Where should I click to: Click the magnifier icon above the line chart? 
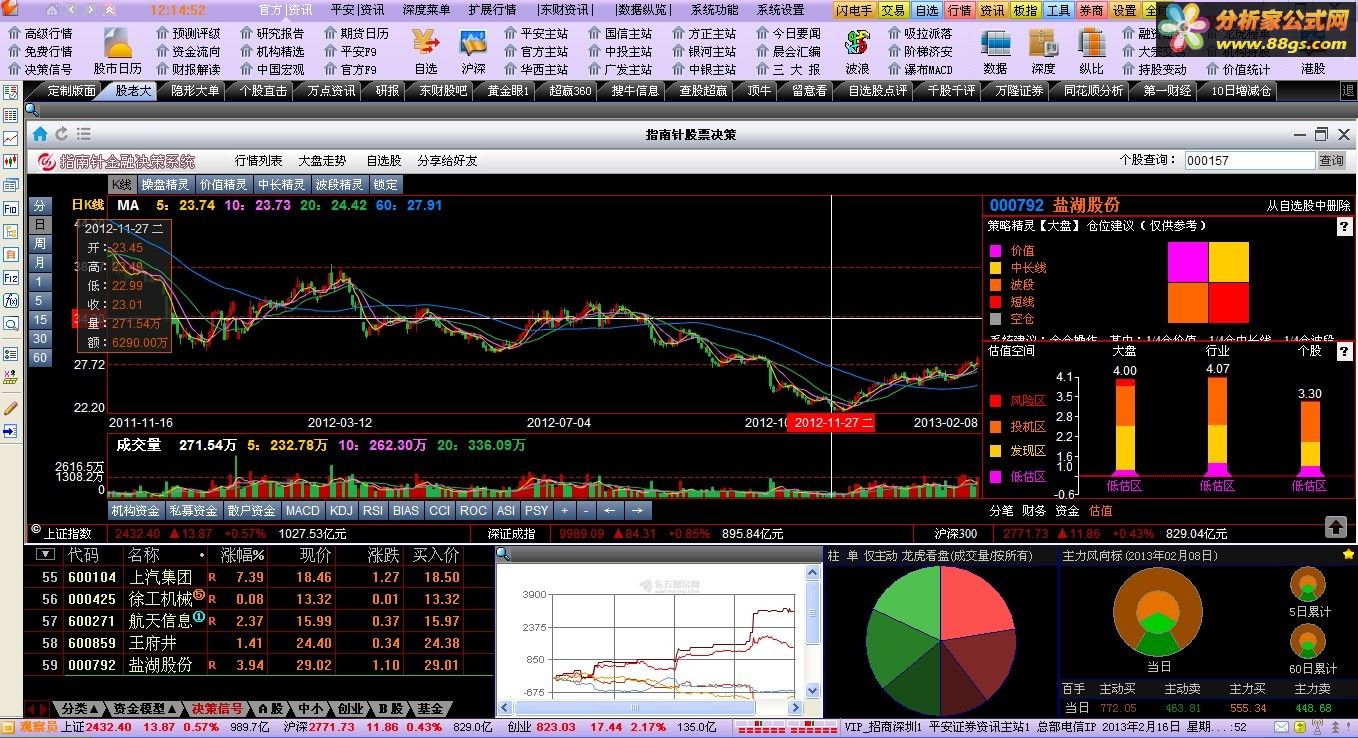tap(503, 556)
